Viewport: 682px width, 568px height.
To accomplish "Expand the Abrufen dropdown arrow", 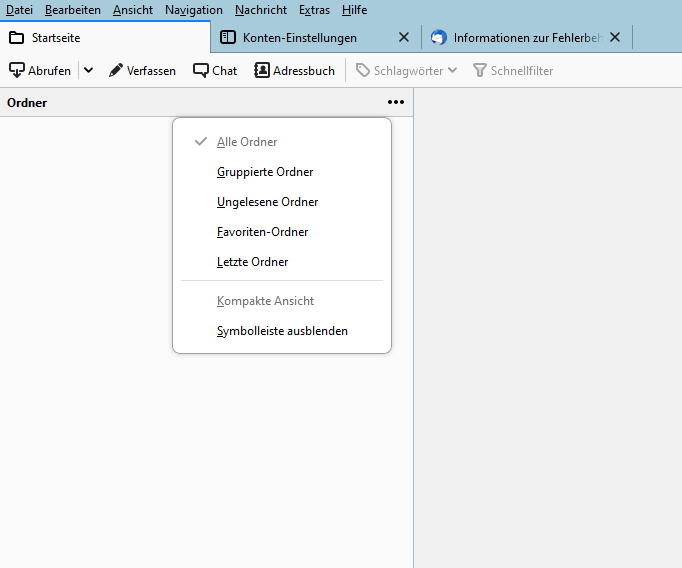I will pyautogui.click(x=88, y=71).
